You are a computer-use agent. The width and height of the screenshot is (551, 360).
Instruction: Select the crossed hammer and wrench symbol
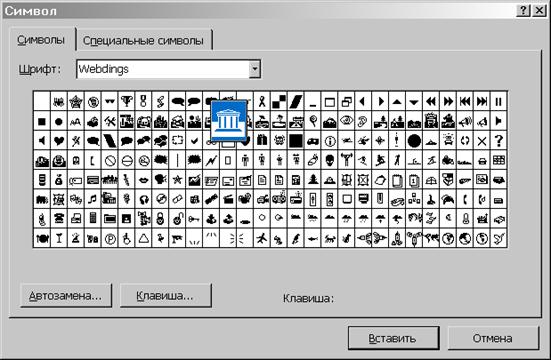(x=110, y=122)
